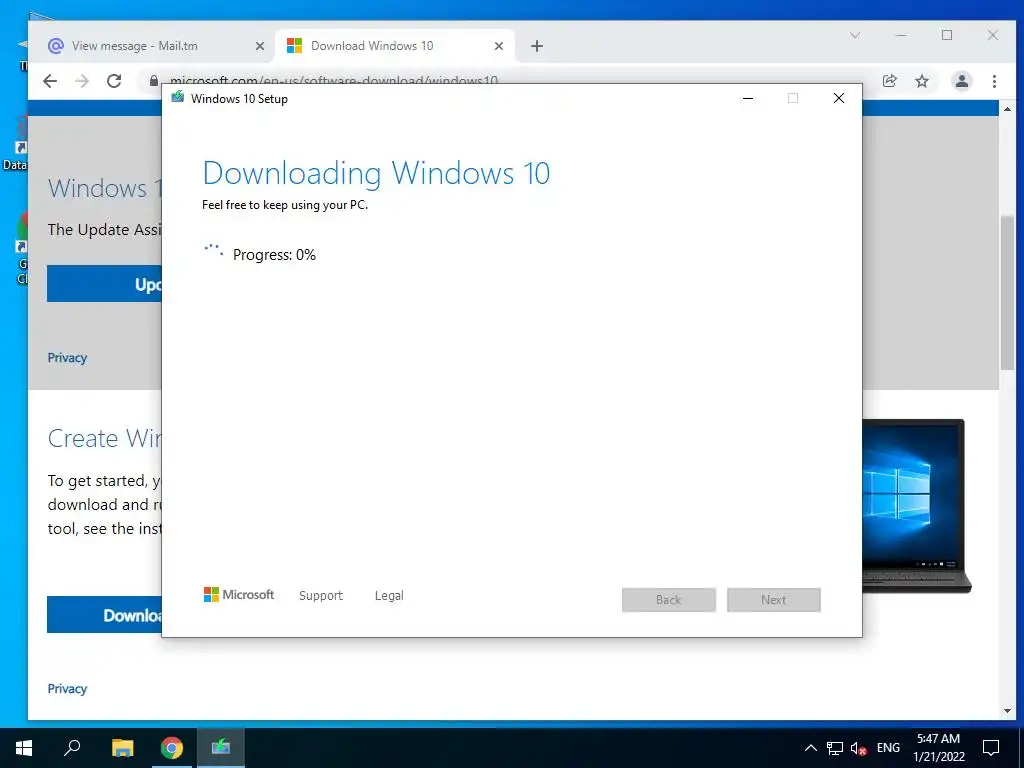Open a new Chrome tab
This screenshot has height=768, width=1024.
pyautogui.click(x=537, y=46)
